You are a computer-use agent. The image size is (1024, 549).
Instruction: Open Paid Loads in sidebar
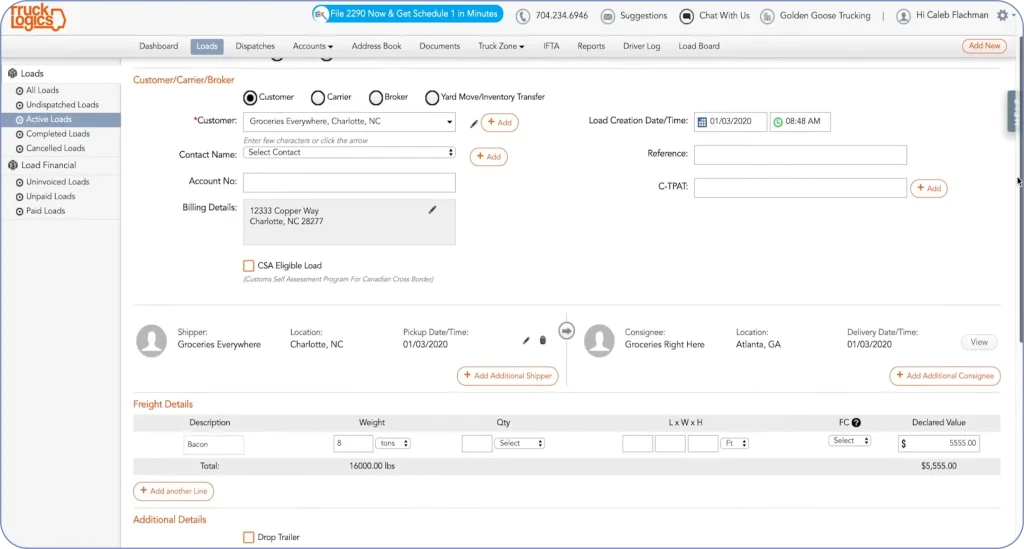tap(45, 211)
